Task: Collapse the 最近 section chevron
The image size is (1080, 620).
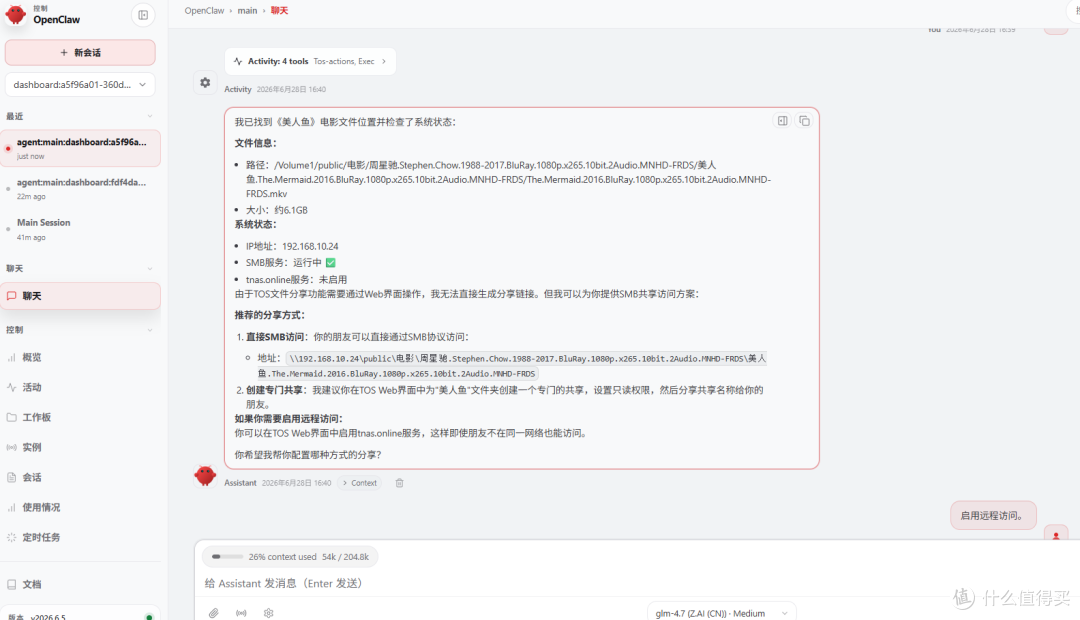Action: [x=149, y=116]
